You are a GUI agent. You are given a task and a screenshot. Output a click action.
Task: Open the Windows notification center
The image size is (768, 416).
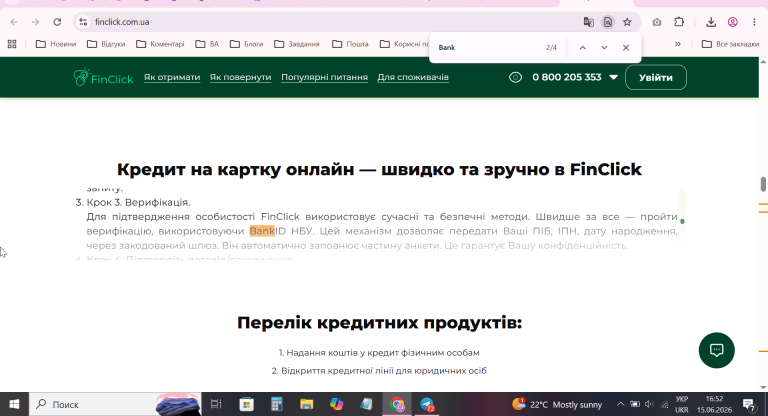click(749, 405)
